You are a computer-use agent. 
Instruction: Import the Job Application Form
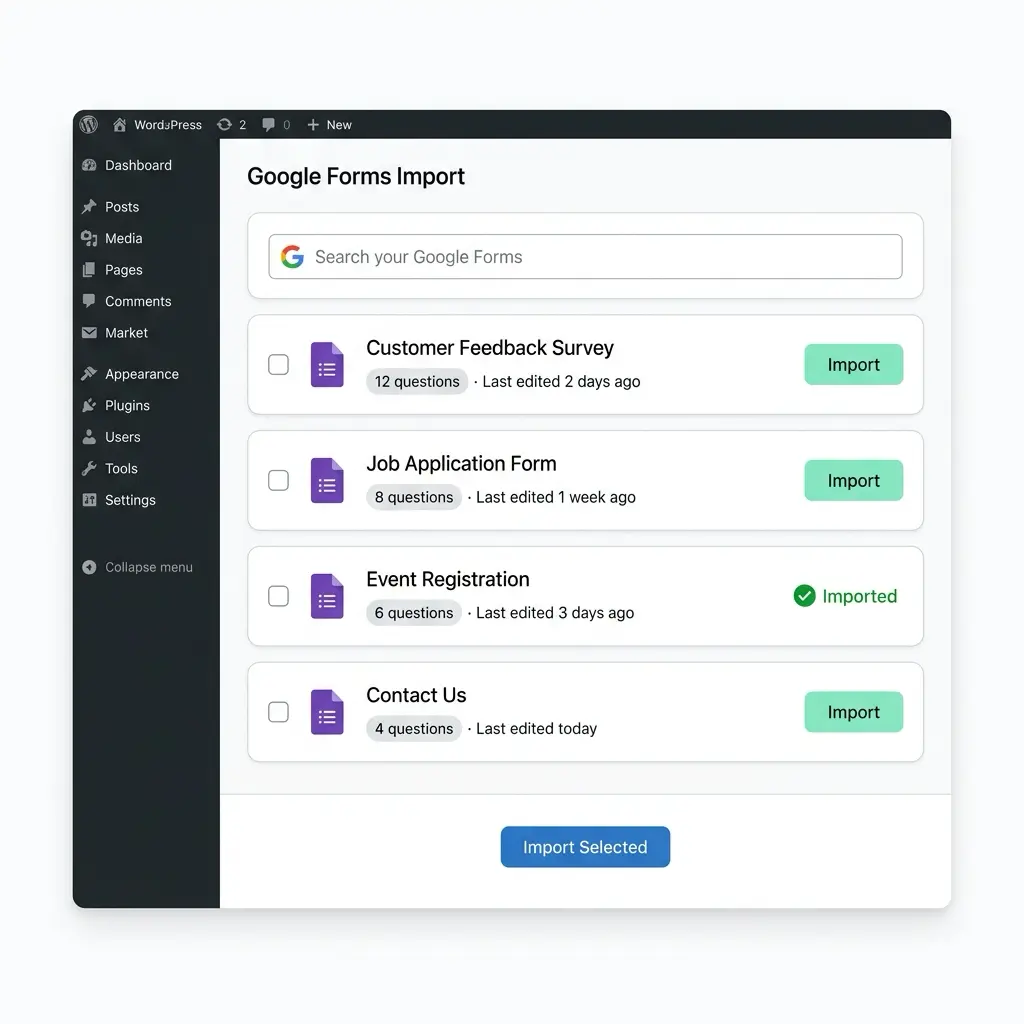(x=854, y=480)
